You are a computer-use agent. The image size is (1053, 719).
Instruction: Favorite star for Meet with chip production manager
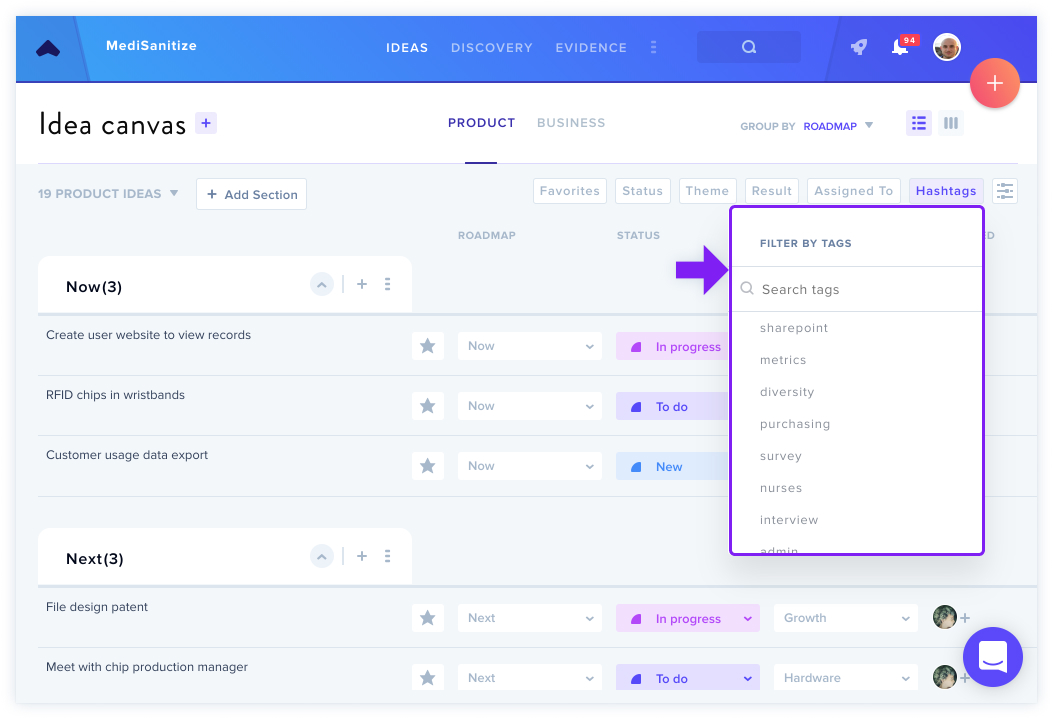(x=428, y=677)
